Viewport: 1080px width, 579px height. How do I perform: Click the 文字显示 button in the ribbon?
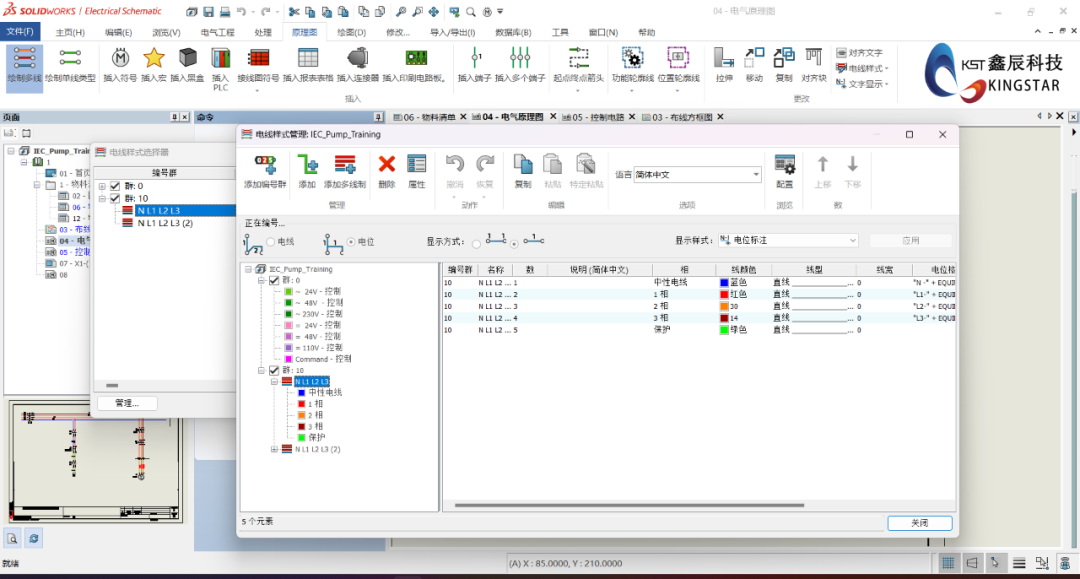coord(862,83)
